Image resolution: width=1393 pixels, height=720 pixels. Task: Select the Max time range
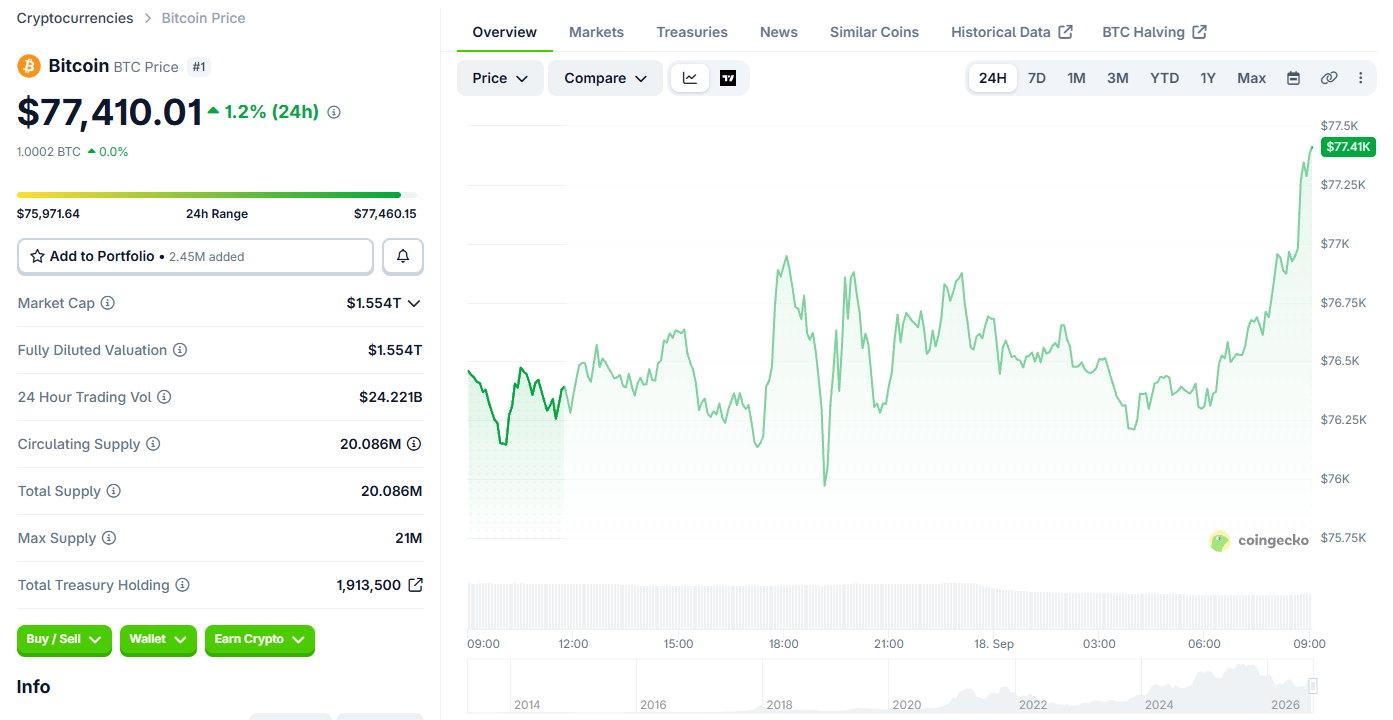(x=1251, y=78)
